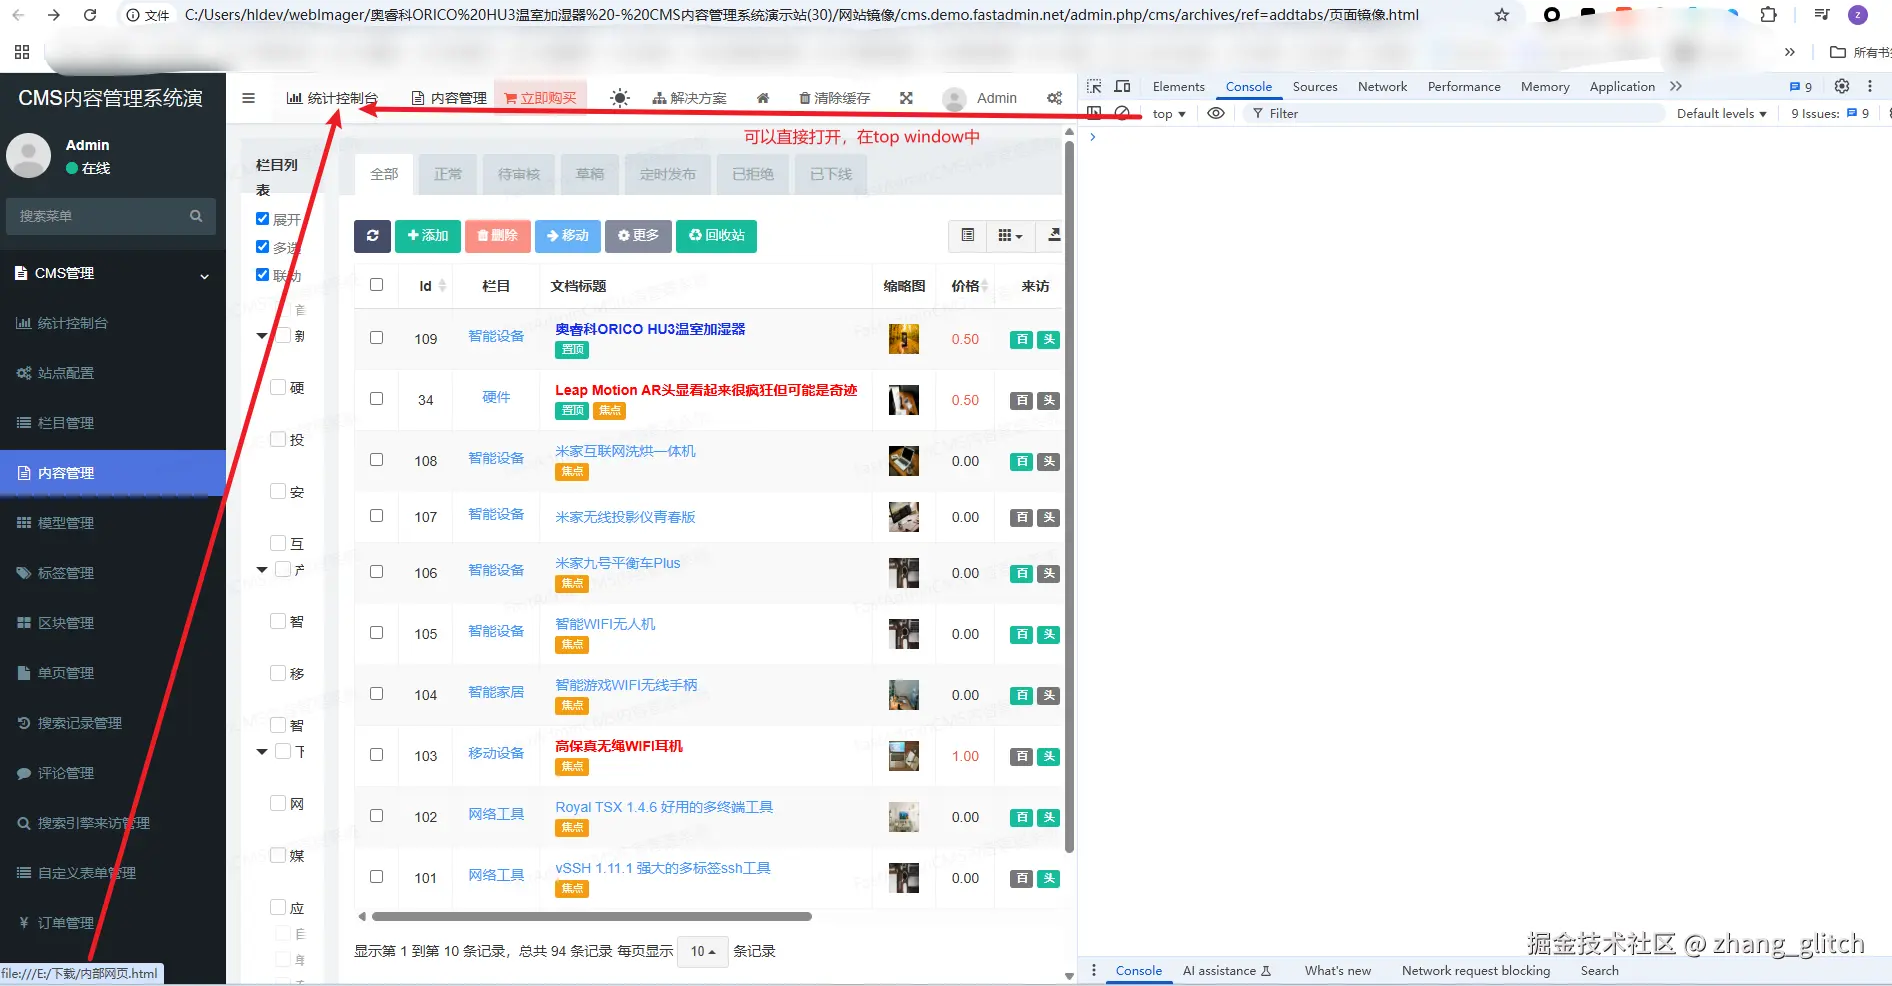Open DevTools three-dot customize menu

coord(1870,87)
